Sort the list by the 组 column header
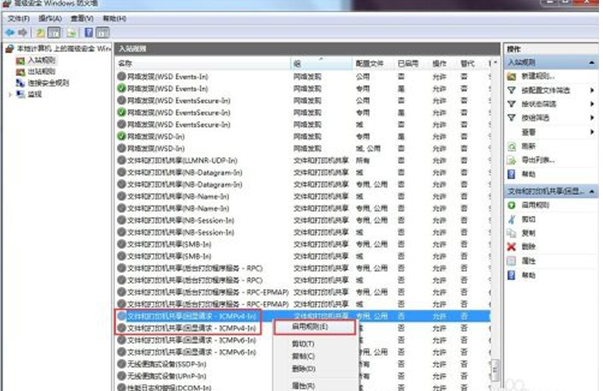The height and width of the screenshot is (391, 603). (x=321, y=63)
